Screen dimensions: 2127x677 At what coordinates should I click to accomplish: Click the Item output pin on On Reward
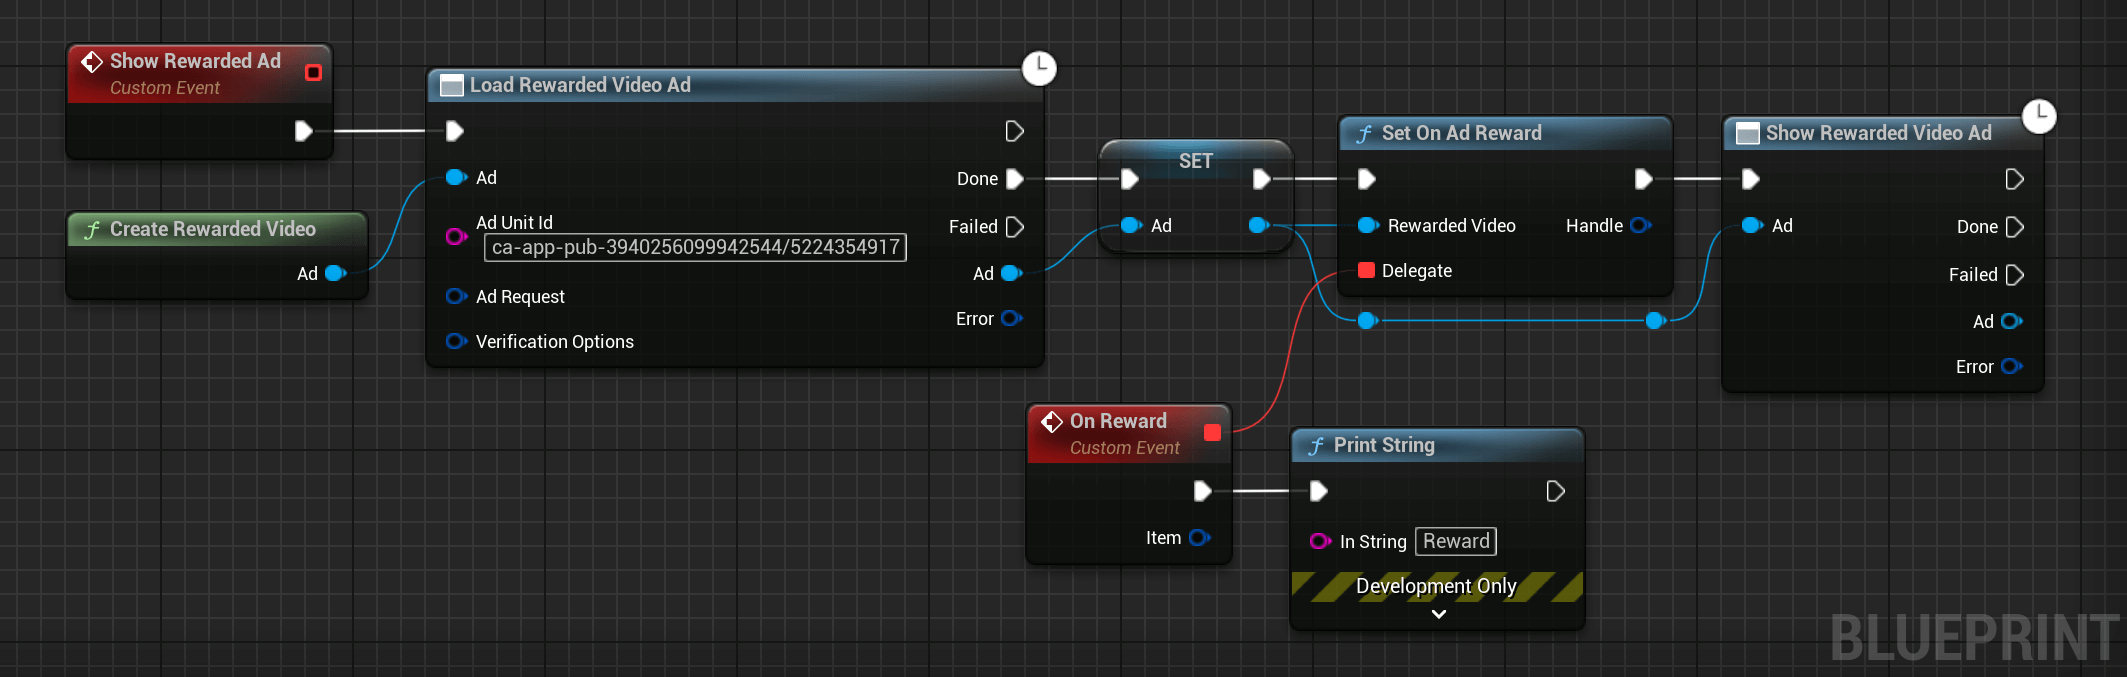click(x=1200, y=537)
